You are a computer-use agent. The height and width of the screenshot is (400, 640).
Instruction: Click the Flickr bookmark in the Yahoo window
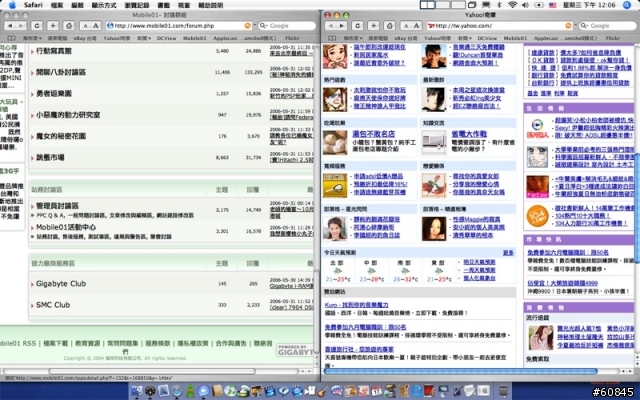coord(613,38)
